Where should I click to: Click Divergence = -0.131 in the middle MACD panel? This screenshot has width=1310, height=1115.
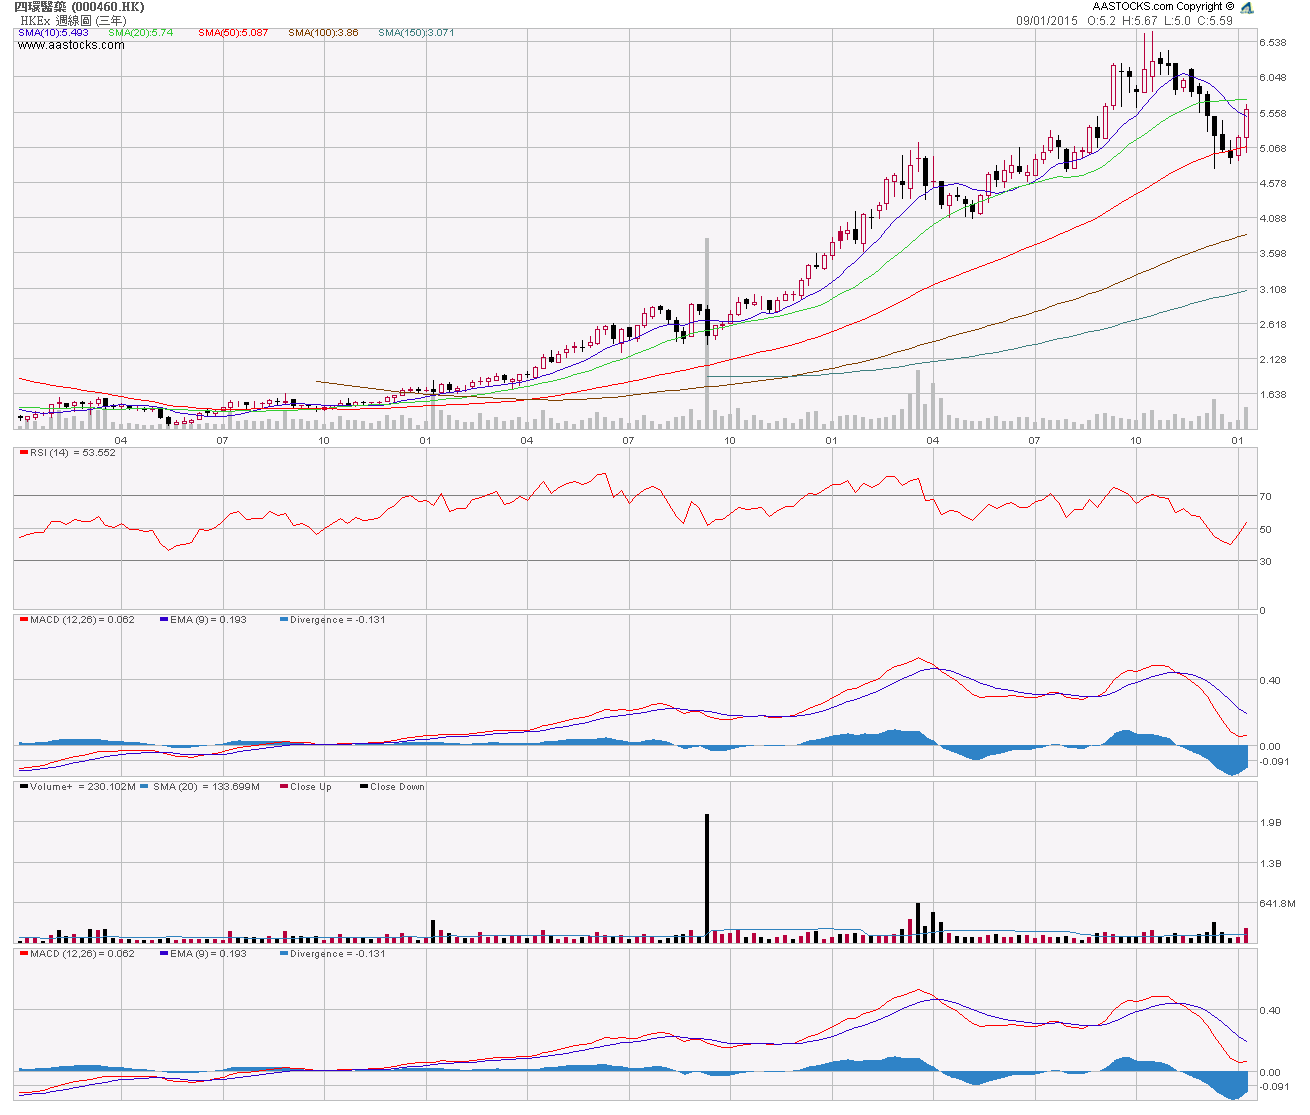coord(337,620)
